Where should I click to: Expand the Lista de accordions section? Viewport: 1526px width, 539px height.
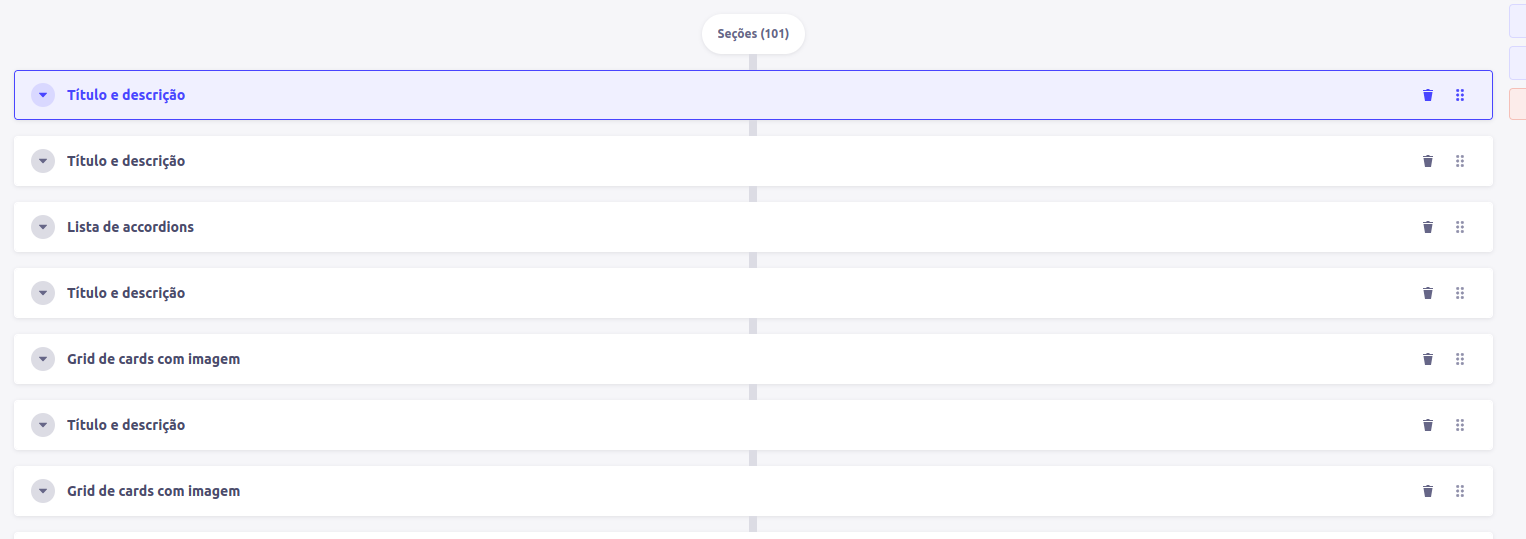coord(43,227)
